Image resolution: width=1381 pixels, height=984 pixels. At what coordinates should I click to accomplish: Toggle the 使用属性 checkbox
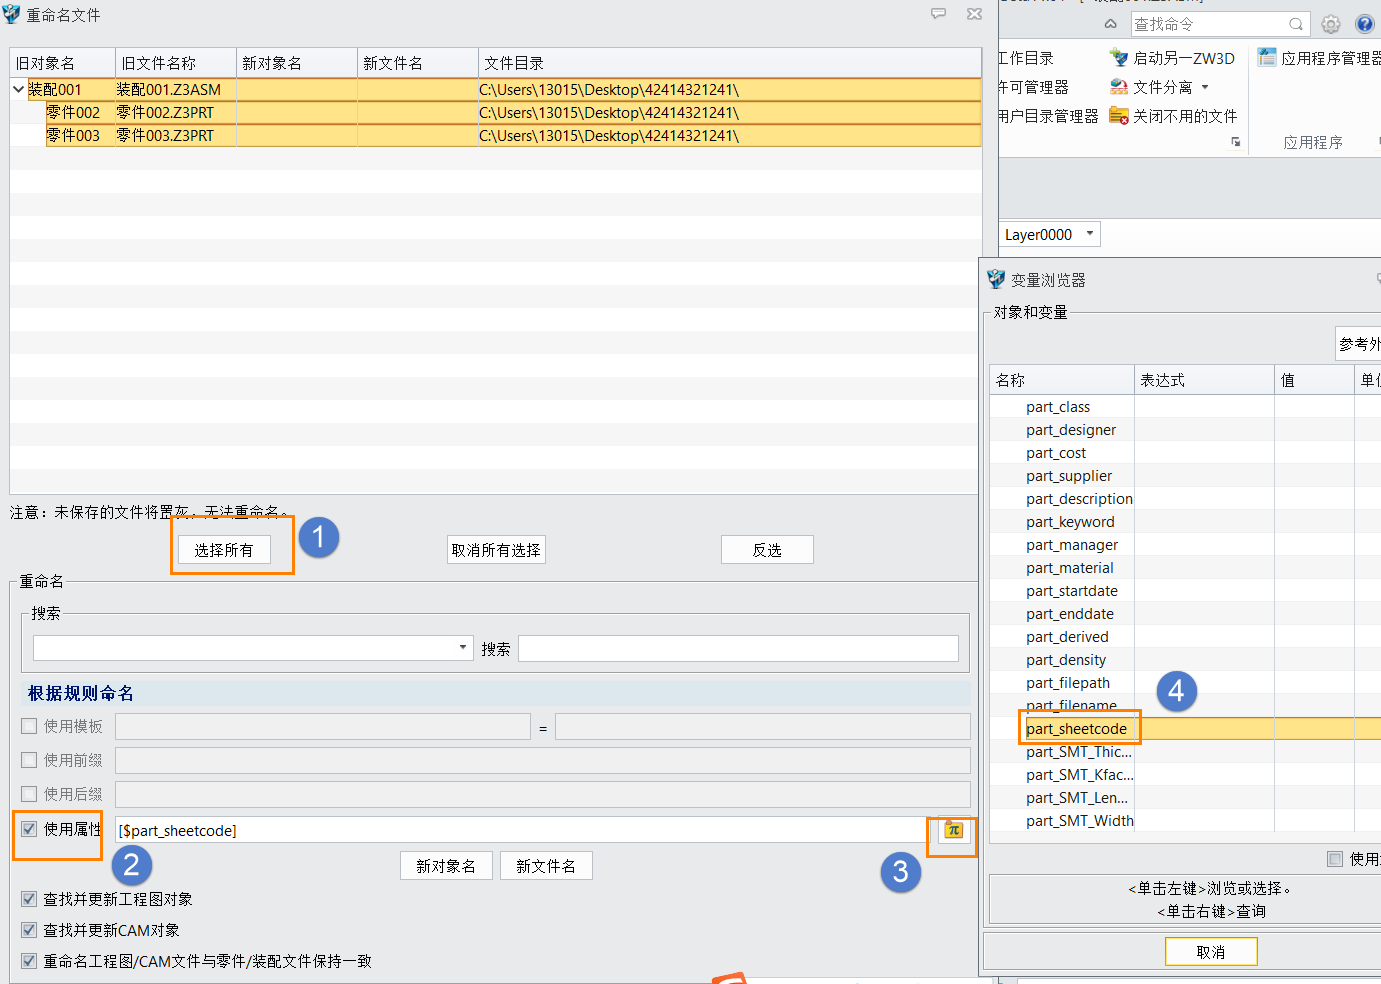tap(30, 829)
